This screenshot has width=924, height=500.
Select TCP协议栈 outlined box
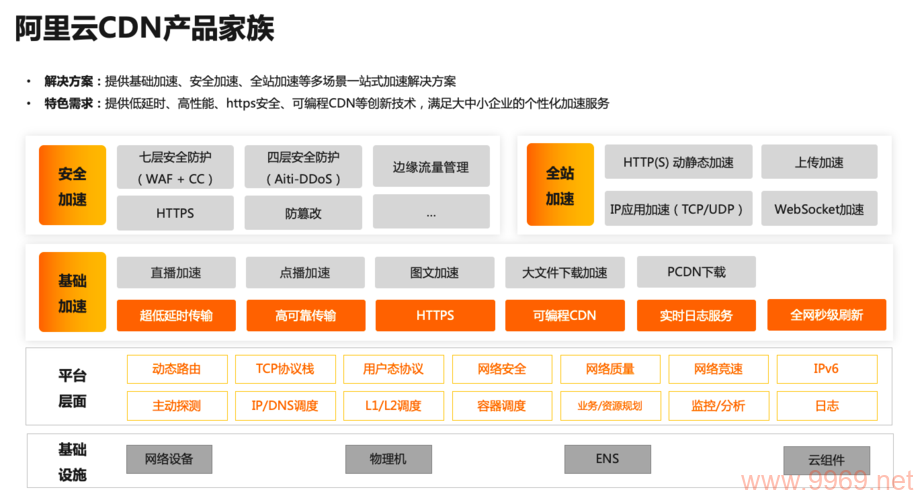(285, 369)
